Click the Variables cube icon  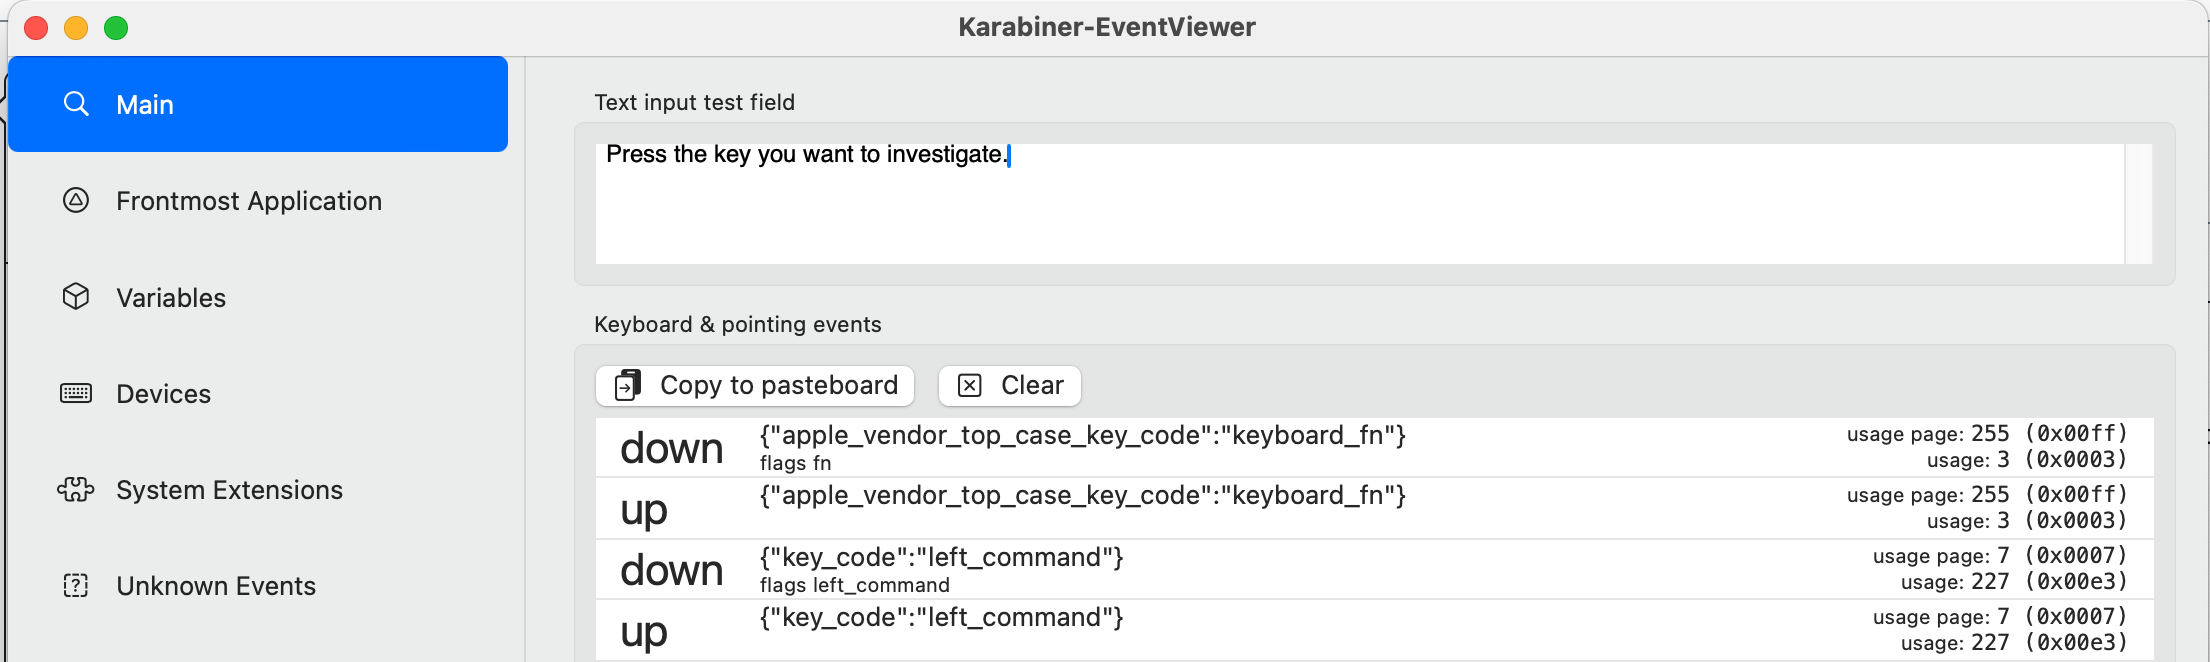(x=76, y=297)
